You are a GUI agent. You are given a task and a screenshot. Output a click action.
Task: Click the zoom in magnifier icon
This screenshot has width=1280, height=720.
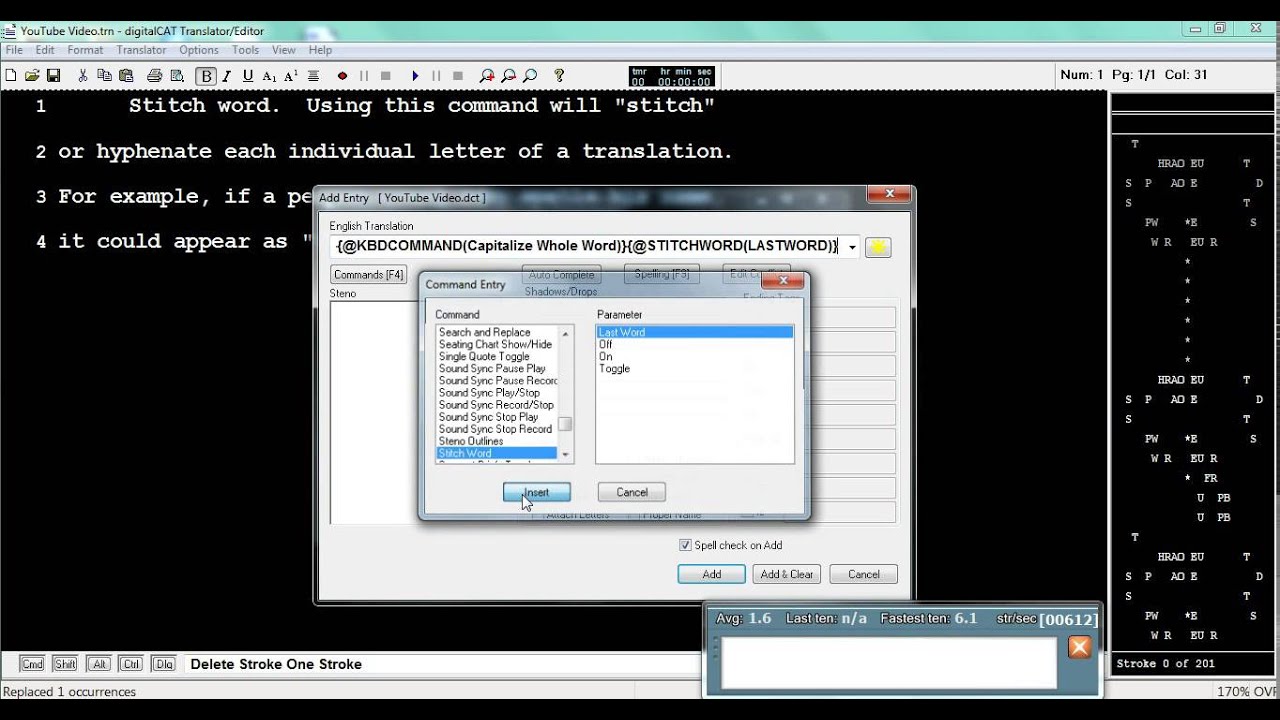click(486, 76)
